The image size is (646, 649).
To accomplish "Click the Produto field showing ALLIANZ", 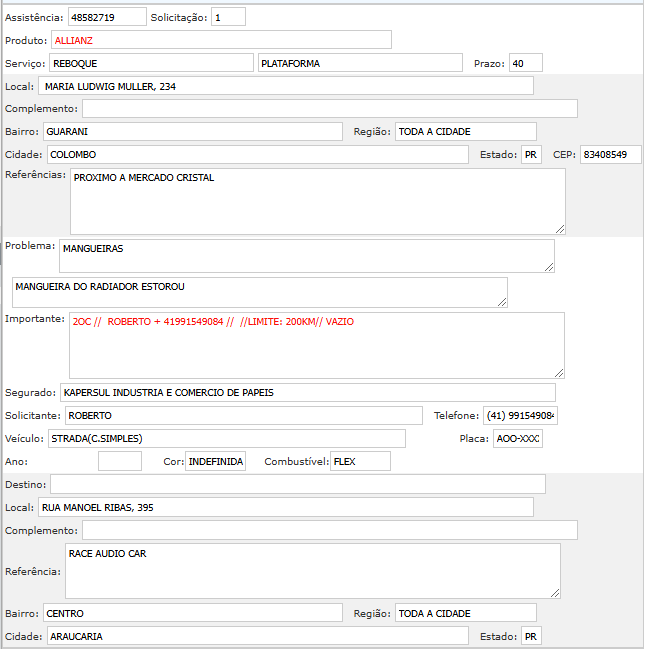I will coord(221,40).
